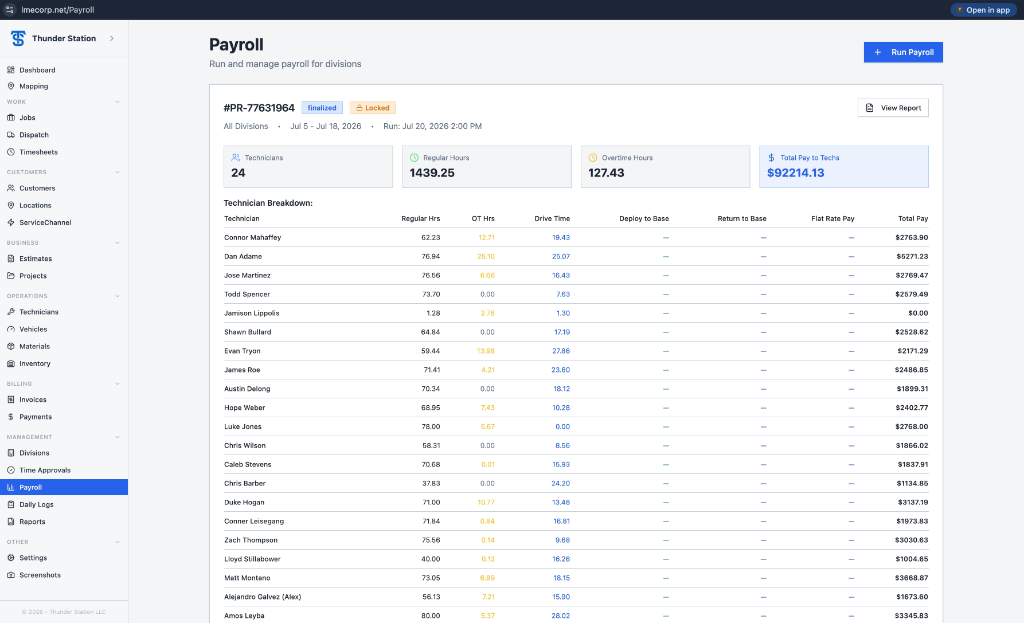Viewport: 1024px width, 623px height.
Task: Collapse the OTHER section chevron
Action: 118,542
